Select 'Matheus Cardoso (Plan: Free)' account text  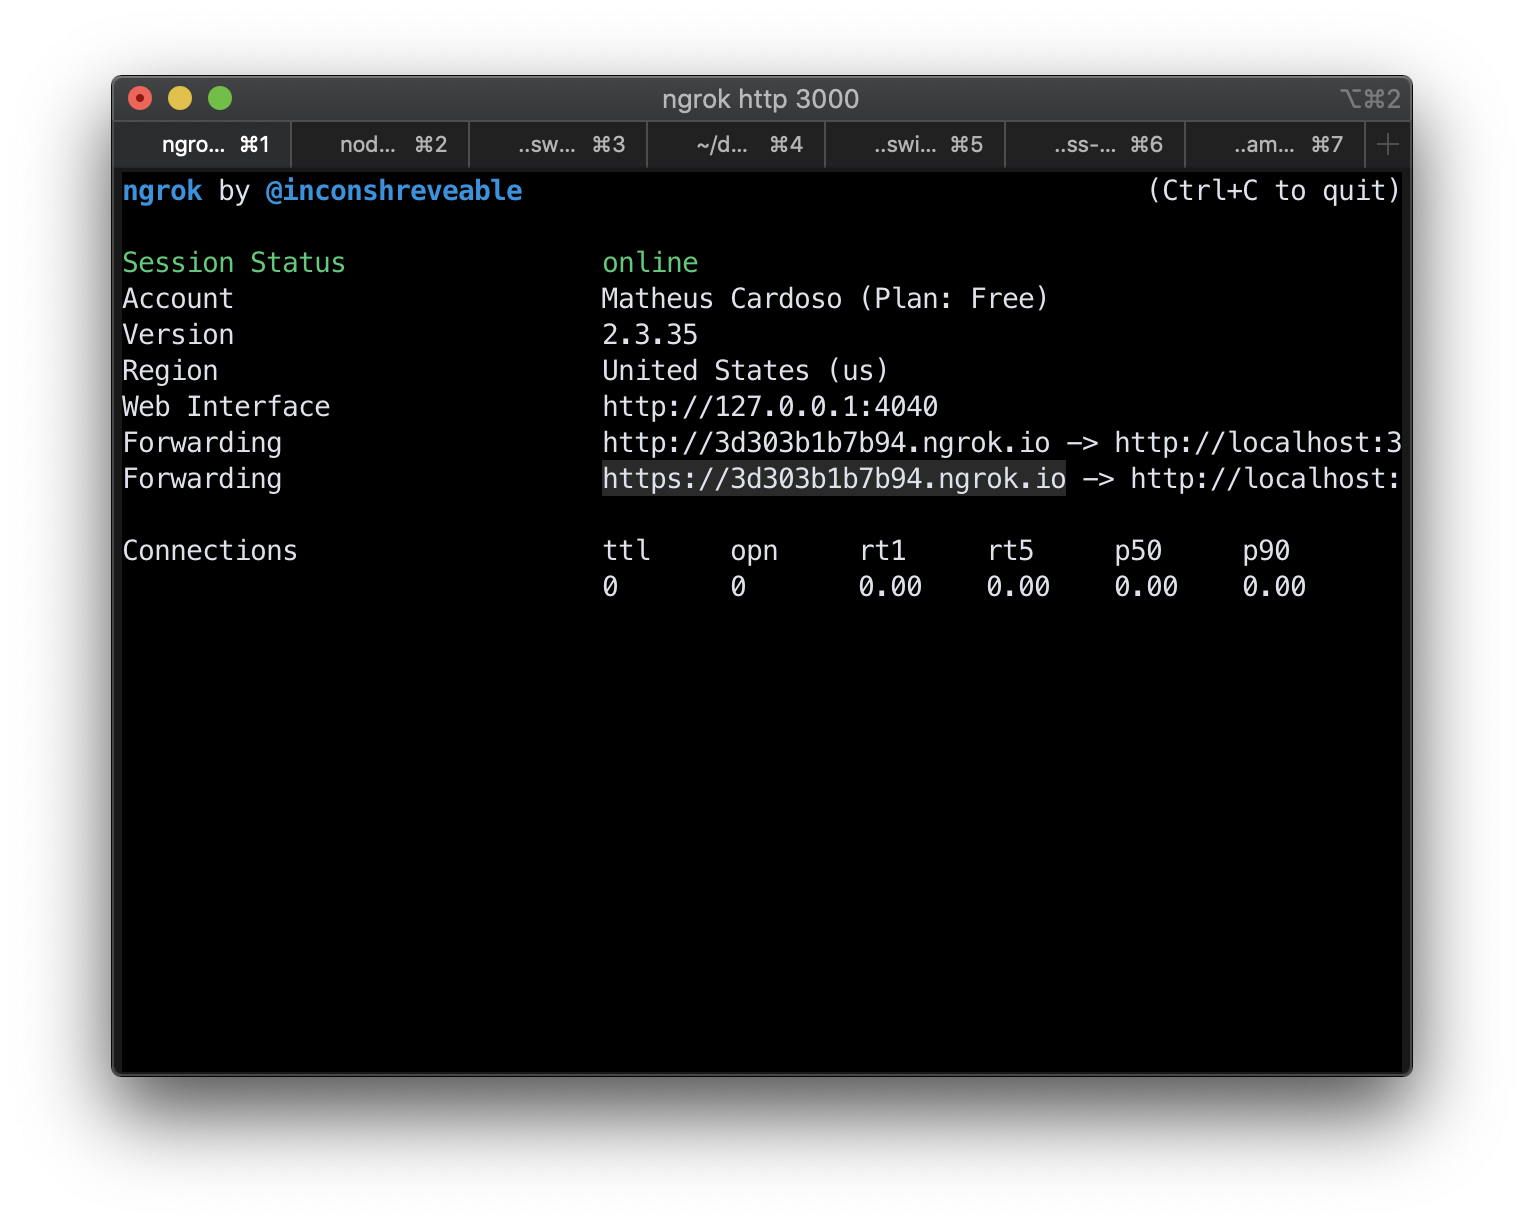(x=825, y=299)
